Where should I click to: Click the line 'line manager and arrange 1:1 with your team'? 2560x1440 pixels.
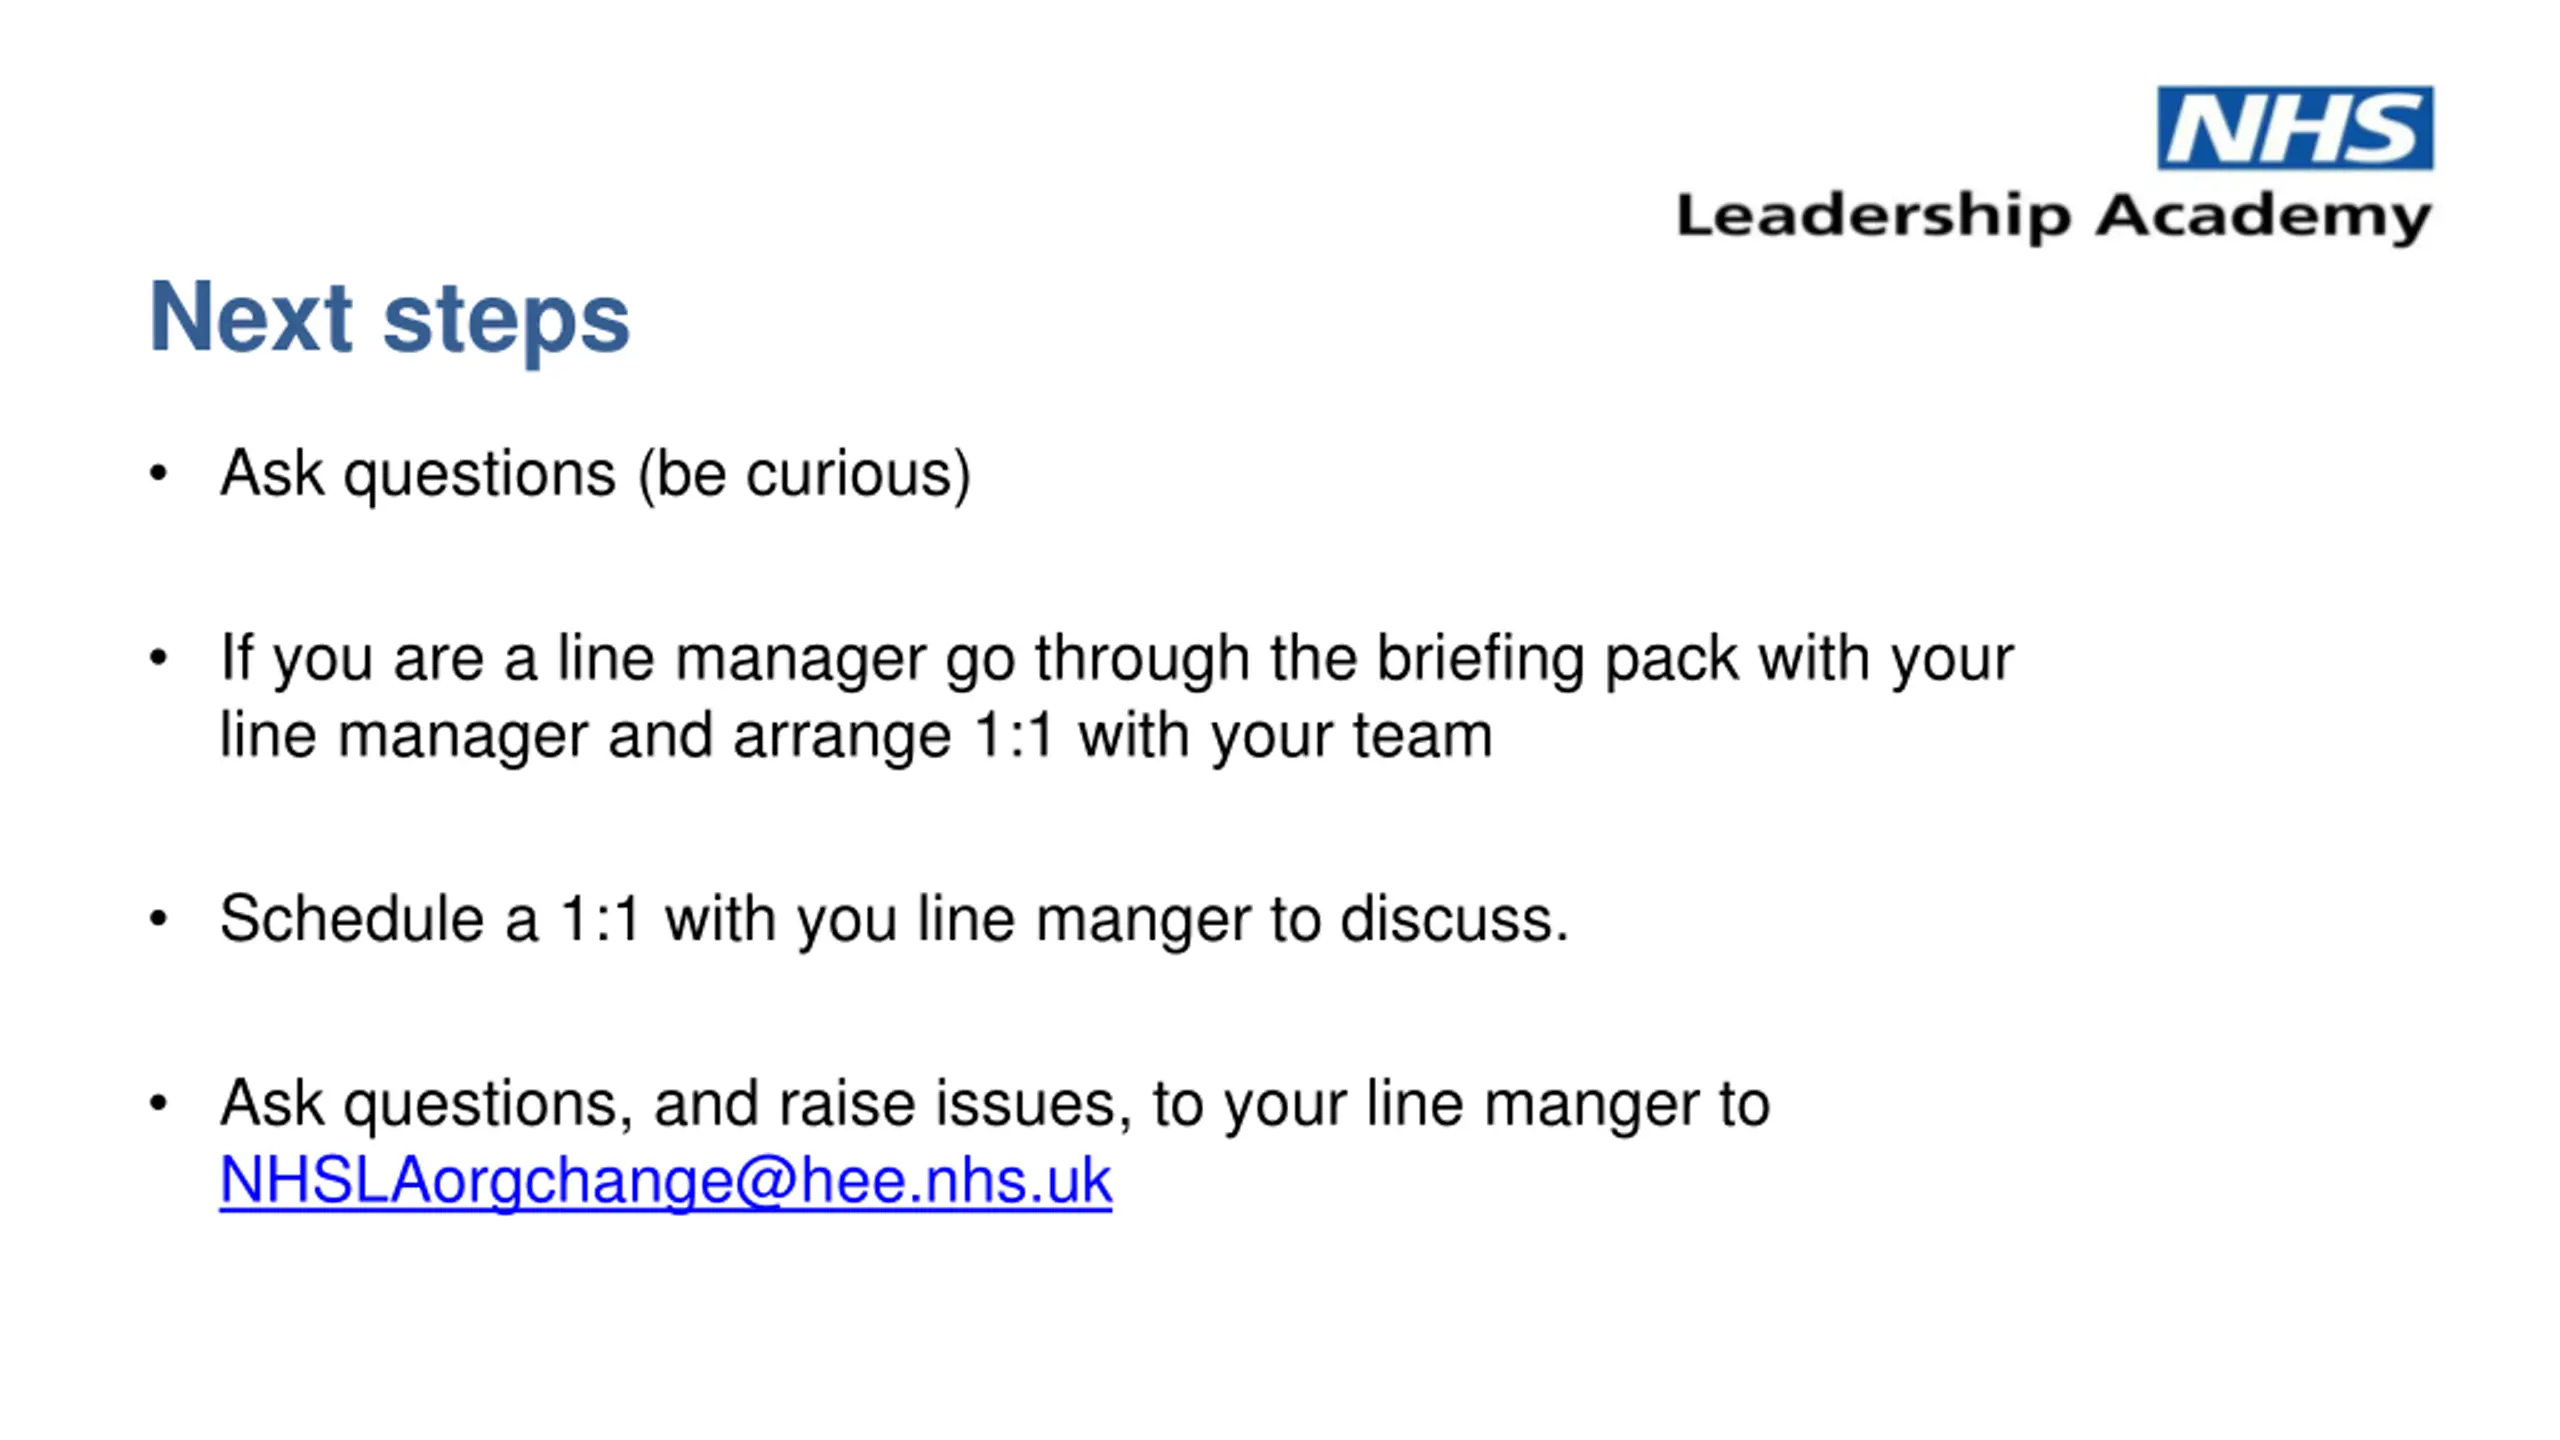click(856, 736)
